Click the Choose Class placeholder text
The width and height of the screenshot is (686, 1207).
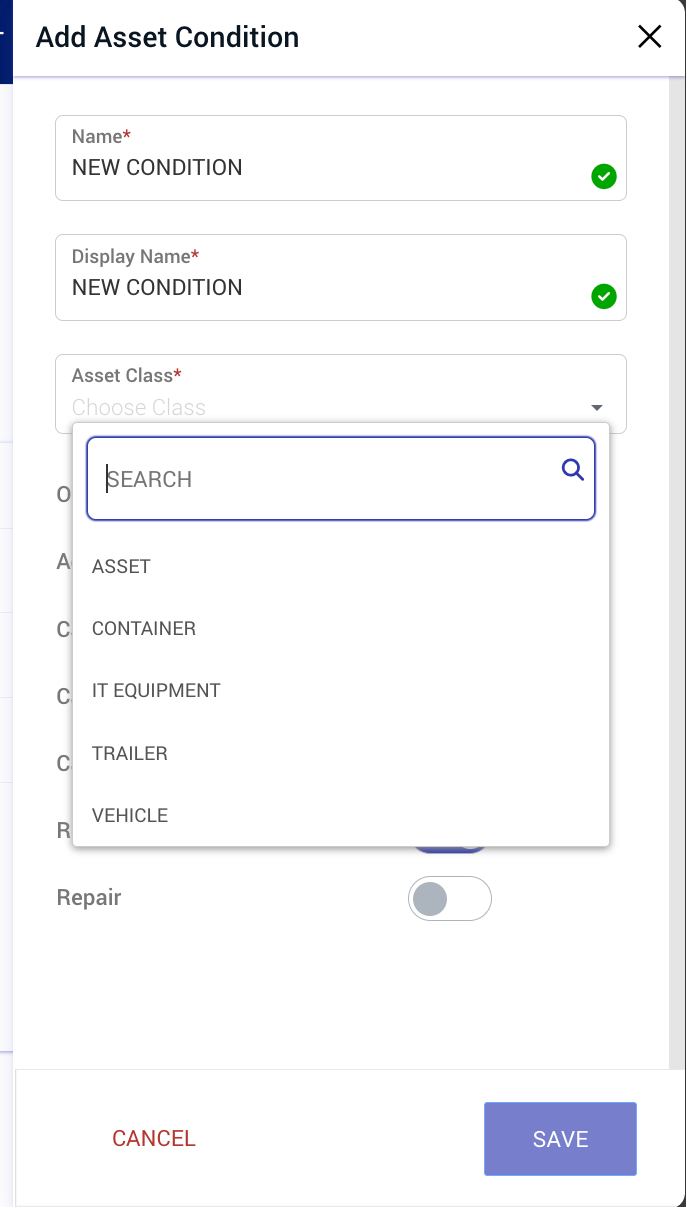[x=138, y=407]
